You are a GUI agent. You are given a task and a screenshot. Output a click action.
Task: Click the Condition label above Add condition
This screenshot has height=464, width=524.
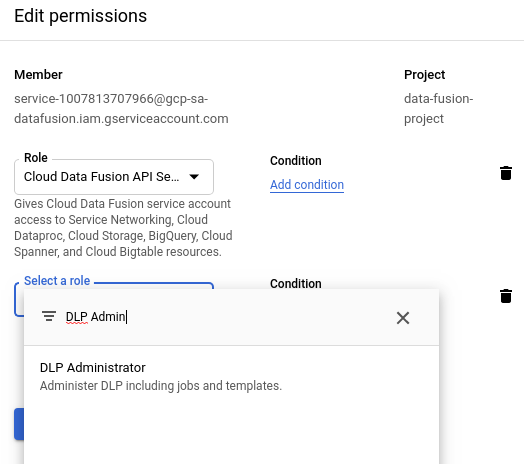(x=296, y=161)
